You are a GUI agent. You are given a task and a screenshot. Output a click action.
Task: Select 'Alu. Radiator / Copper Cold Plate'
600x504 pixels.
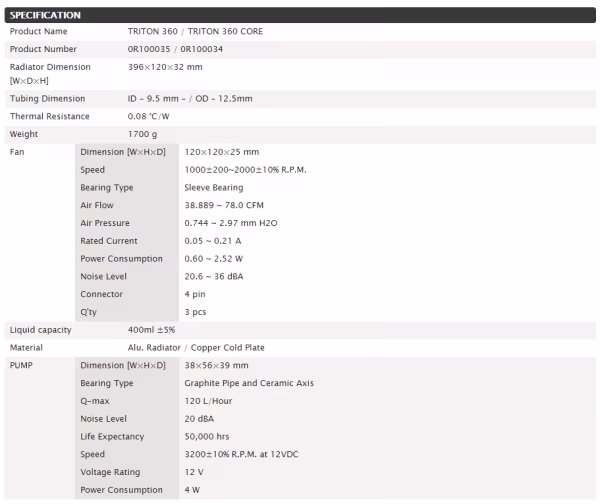point(196,348)
